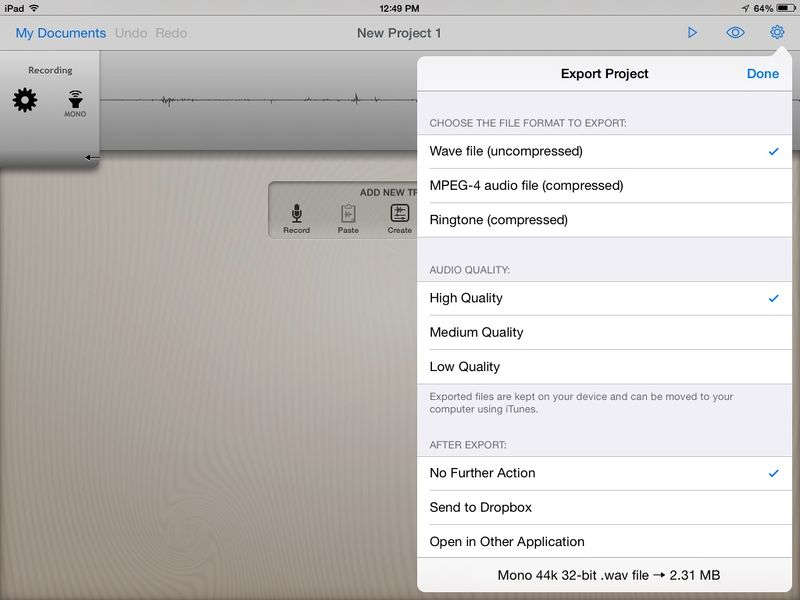The height and width of the screenshot is (600, 800).
Task: Toggle the eye visibility icon
Action: pos(735,33)
